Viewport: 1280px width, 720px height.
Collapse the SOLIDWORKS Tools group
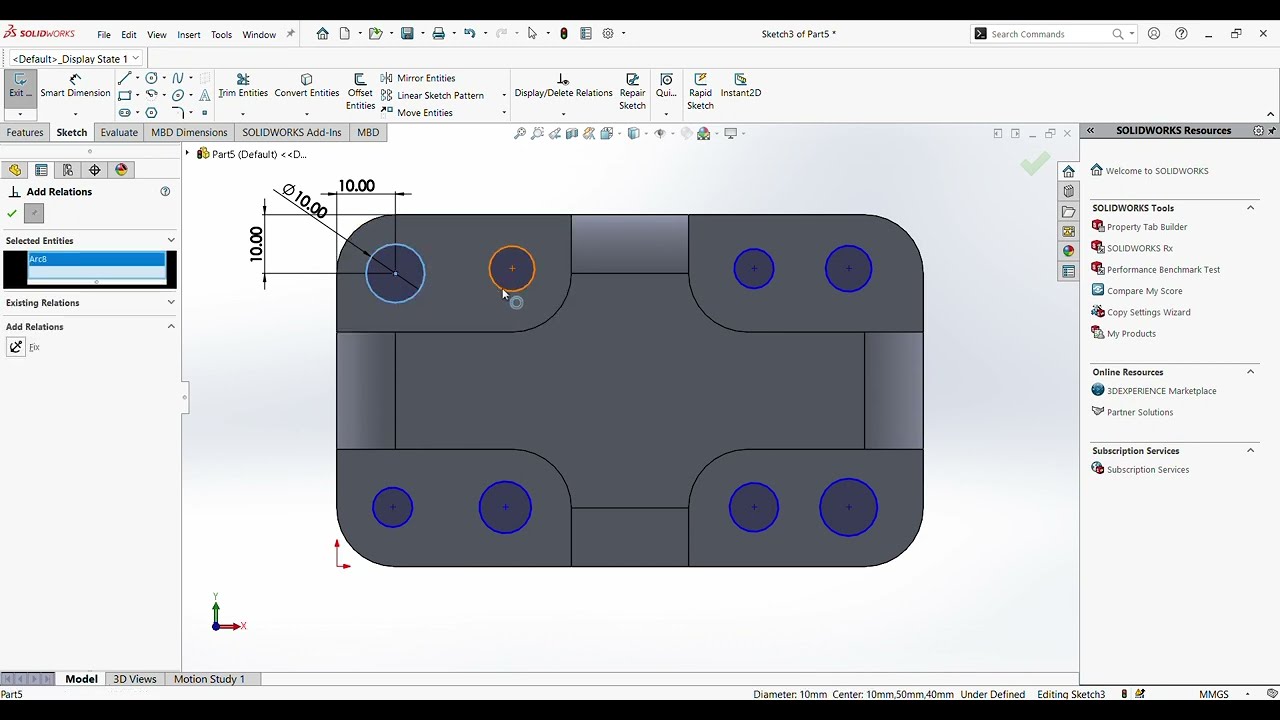1250,208
